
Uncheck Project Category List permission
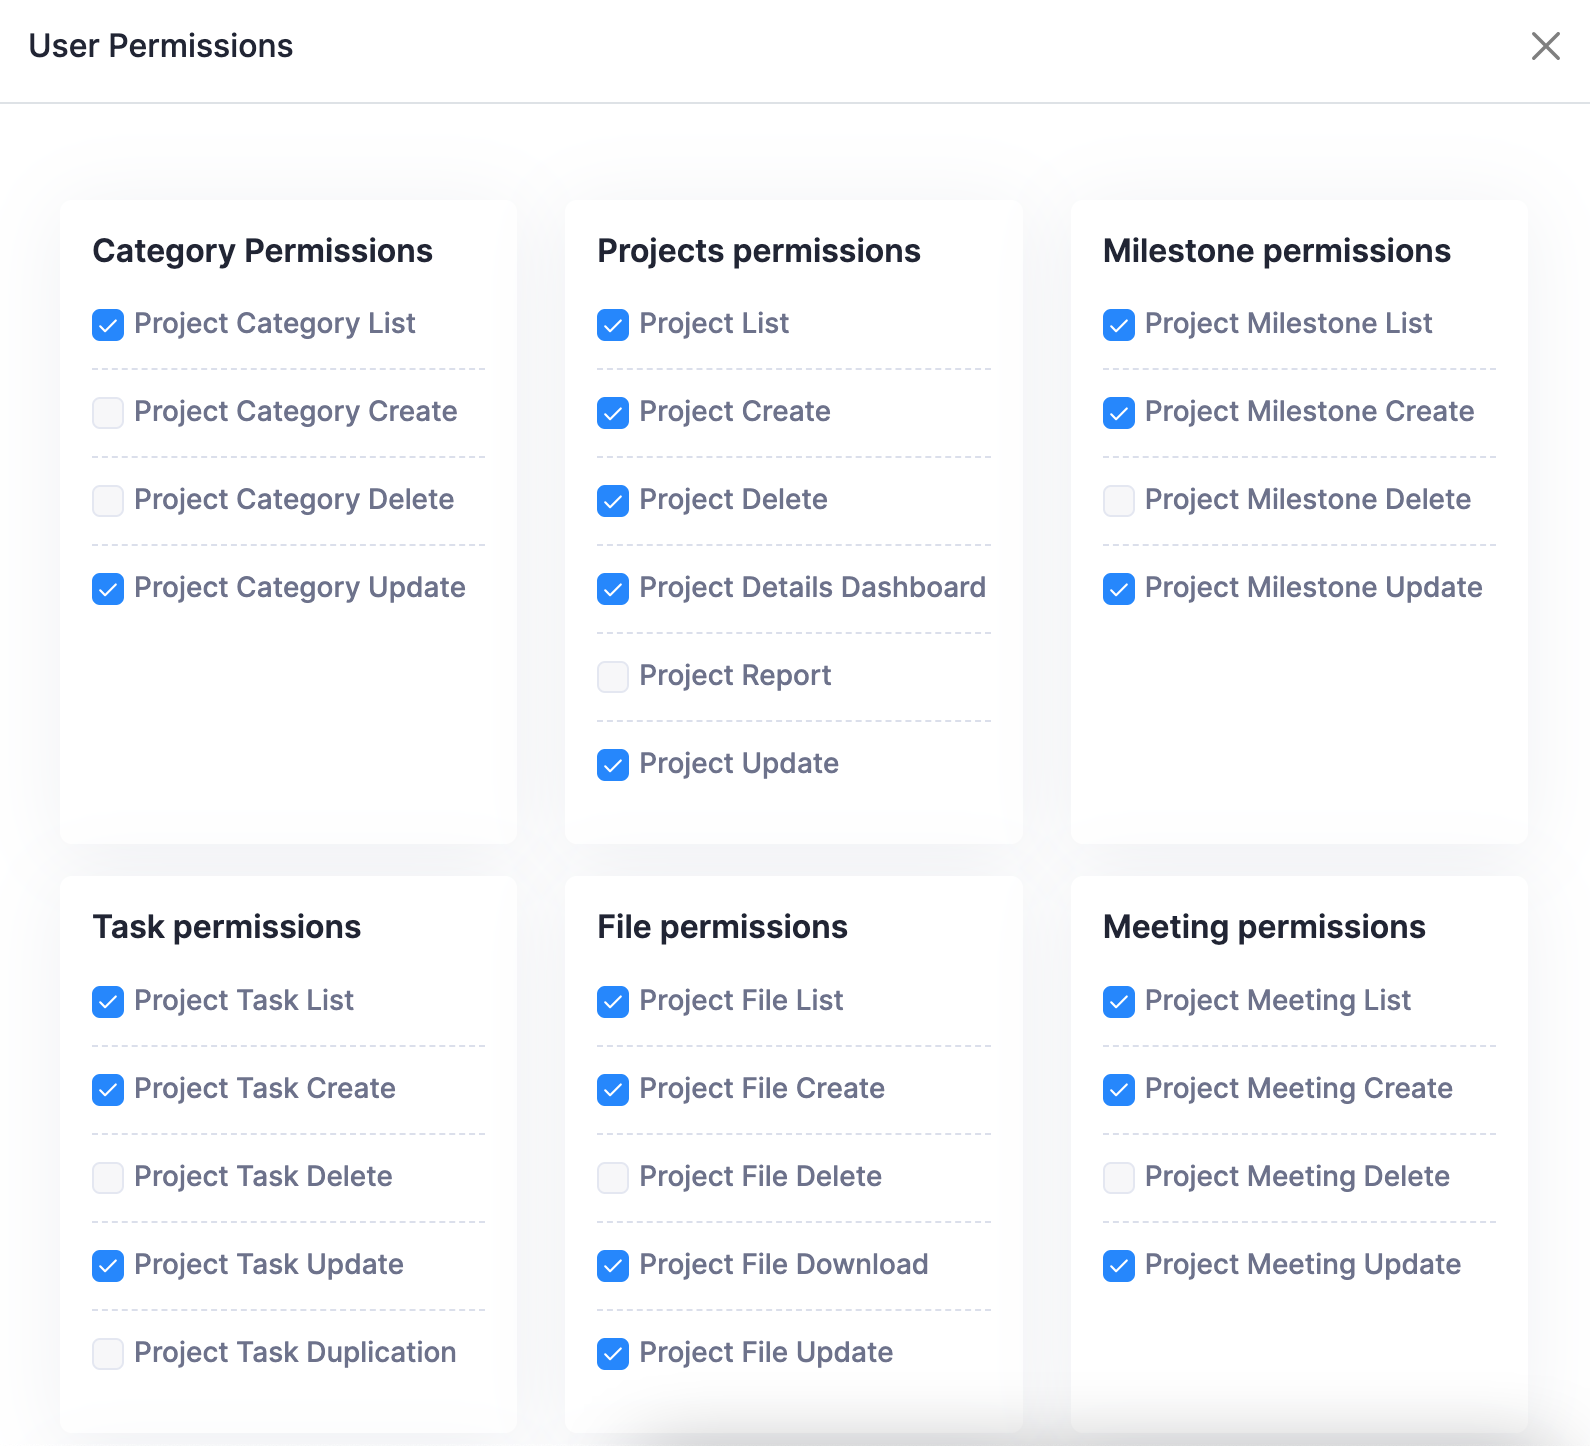click(x=108, y=325)
